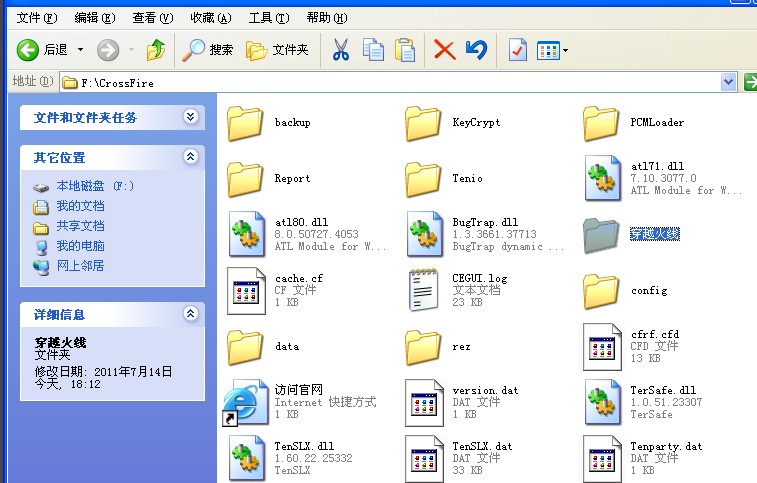Click the Properties checkmark icon

tap(518, 50)
